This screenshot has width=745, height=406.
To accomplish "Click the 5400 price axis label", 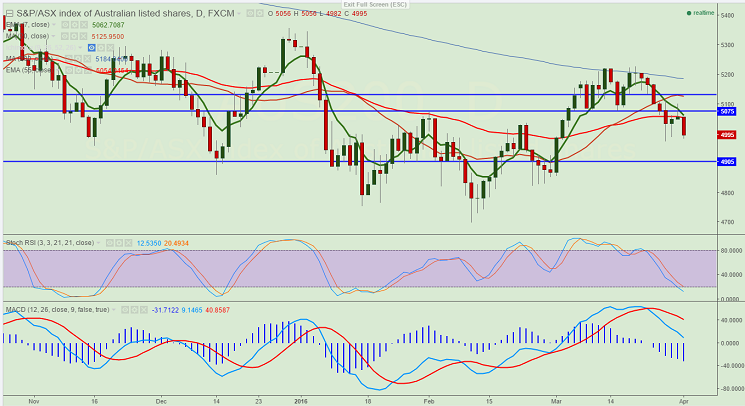I will click(x=727, y=16).
